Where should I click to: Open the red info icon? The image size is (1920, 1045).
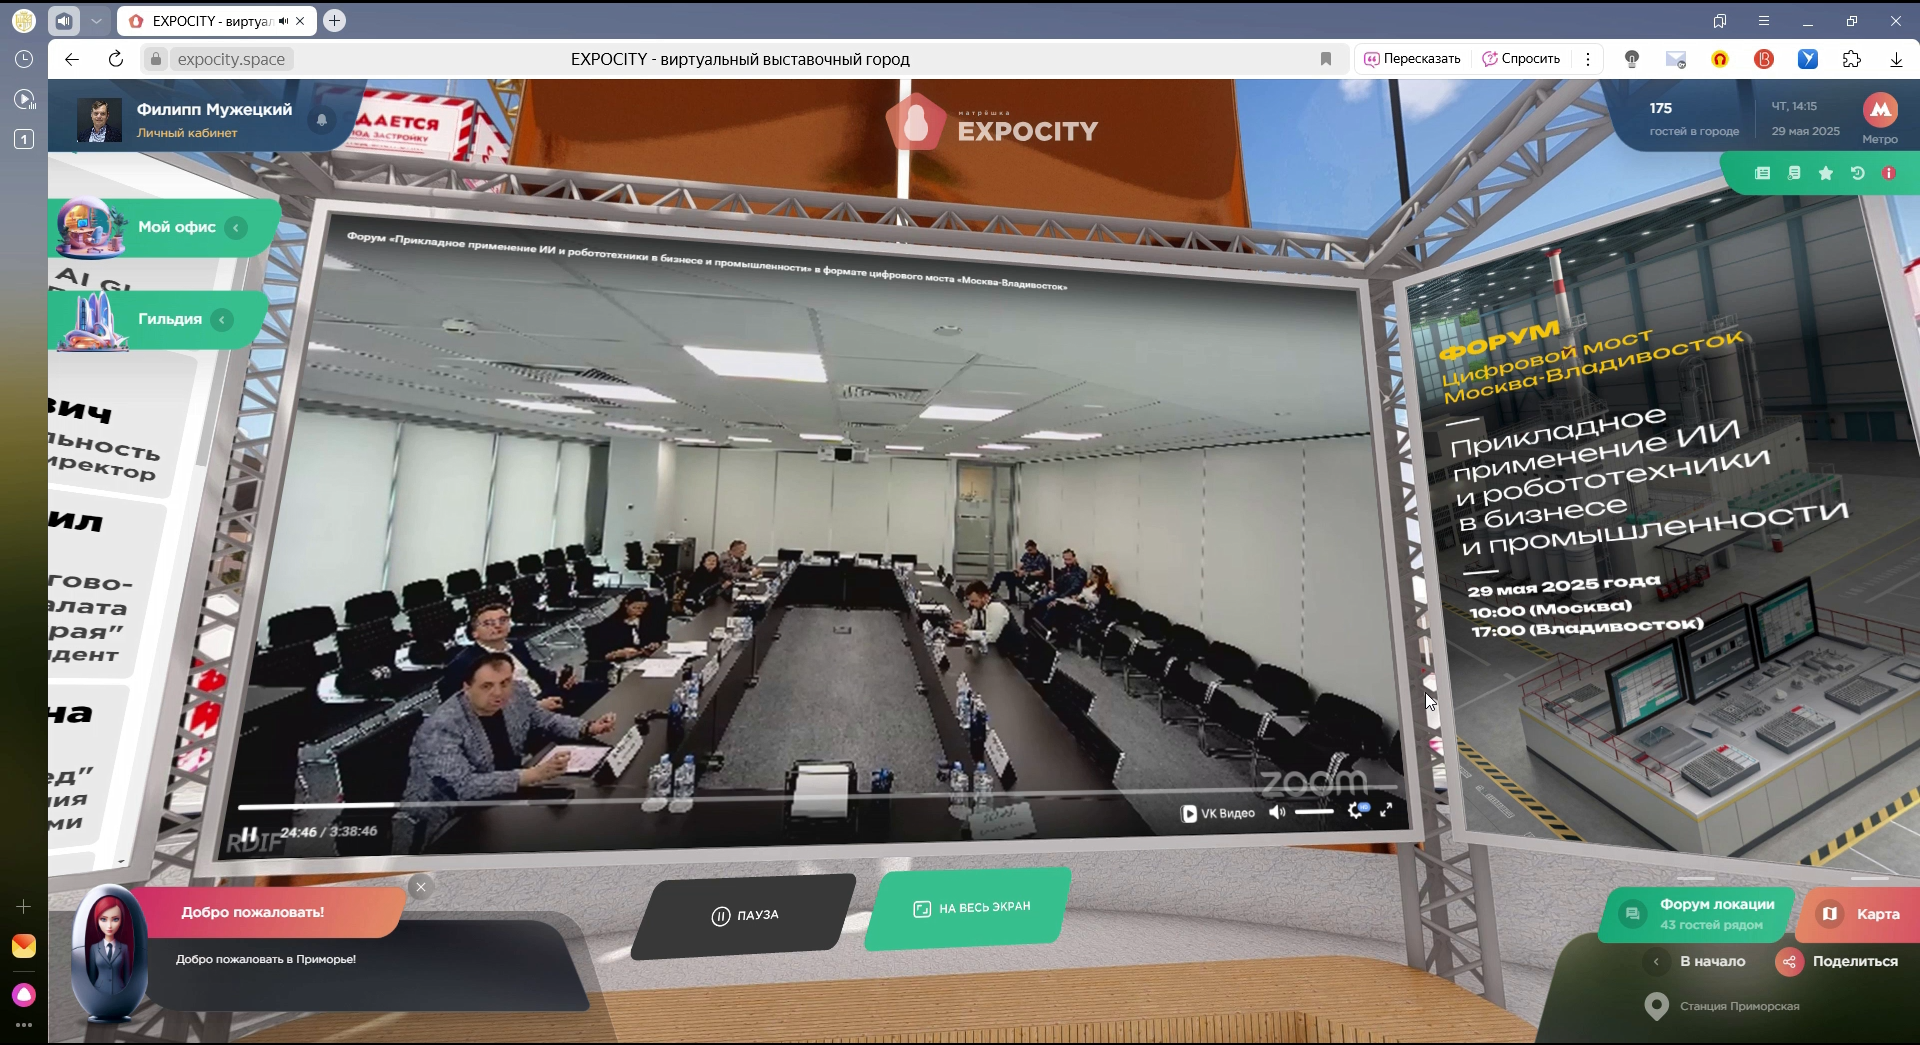pos(1889,173)
